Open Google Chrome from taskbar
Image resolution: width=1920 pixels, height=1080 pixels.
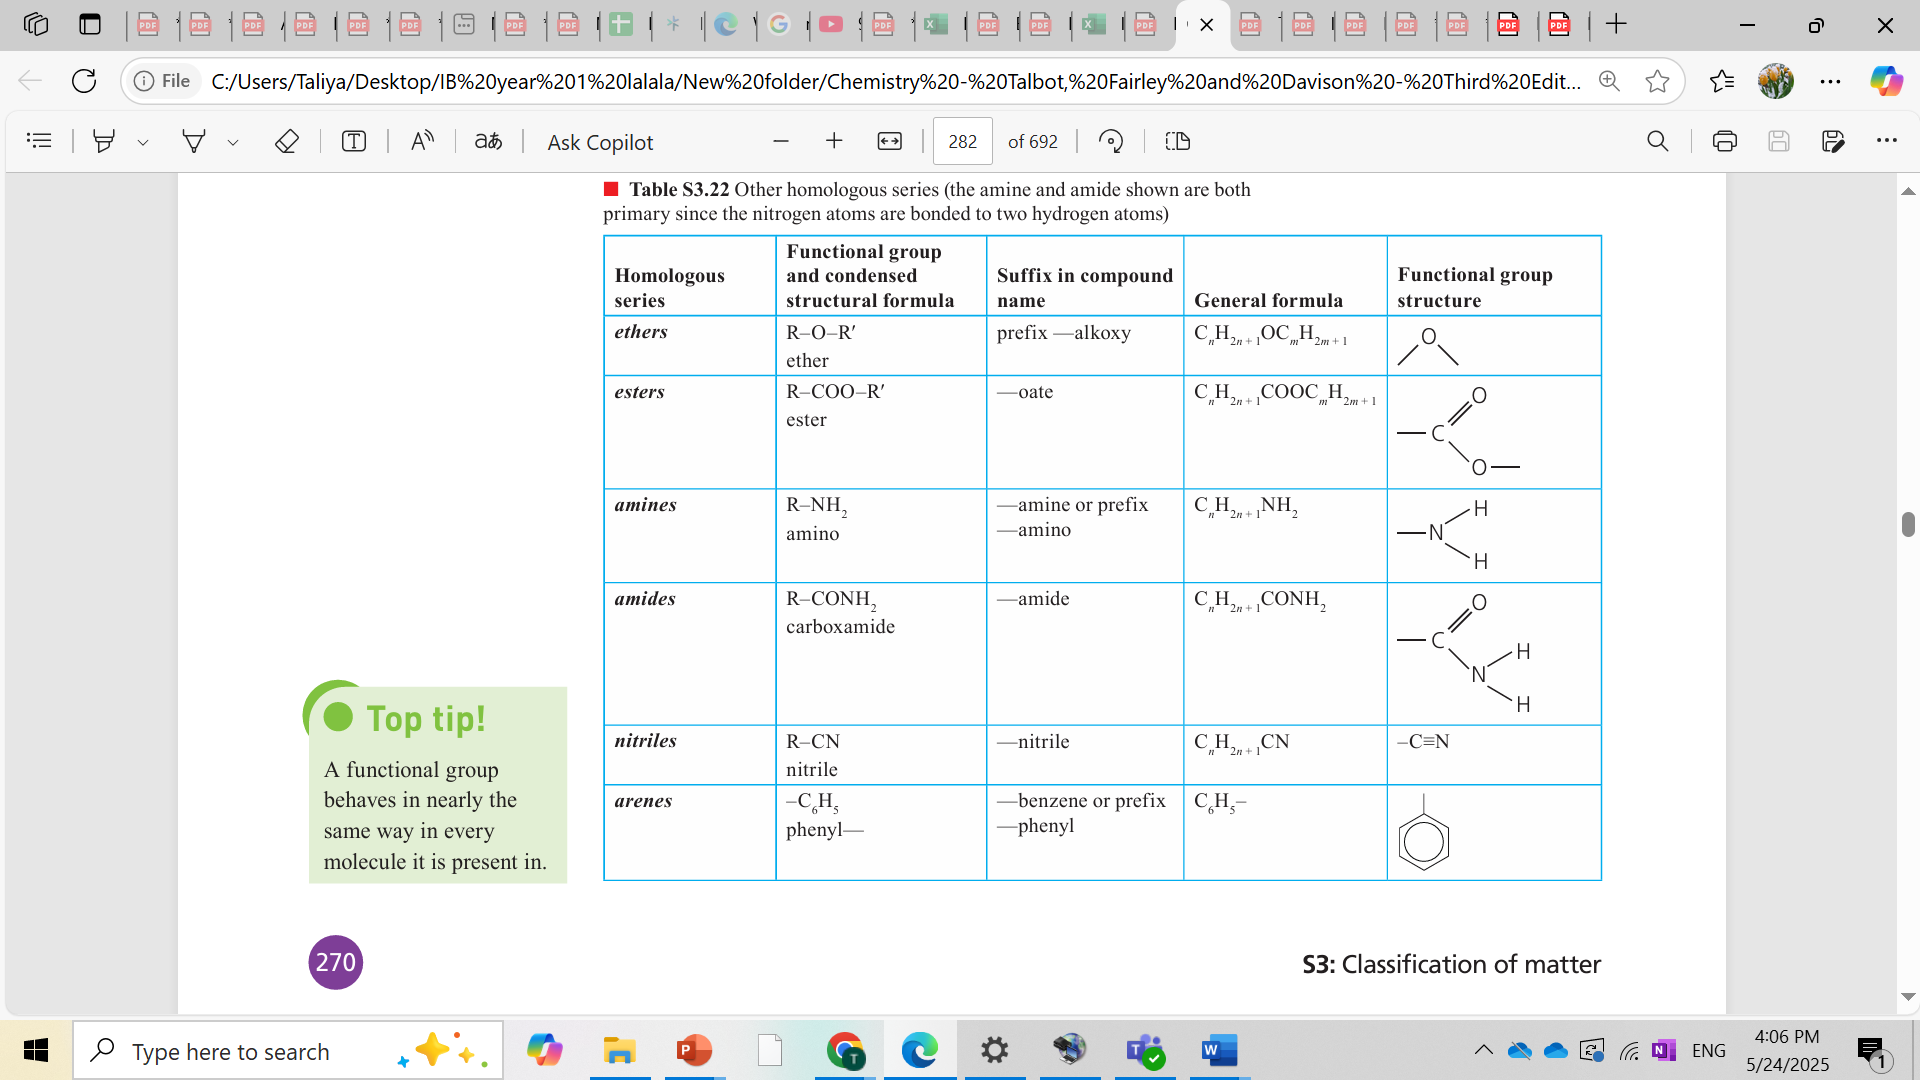[x=845, y=1051]
